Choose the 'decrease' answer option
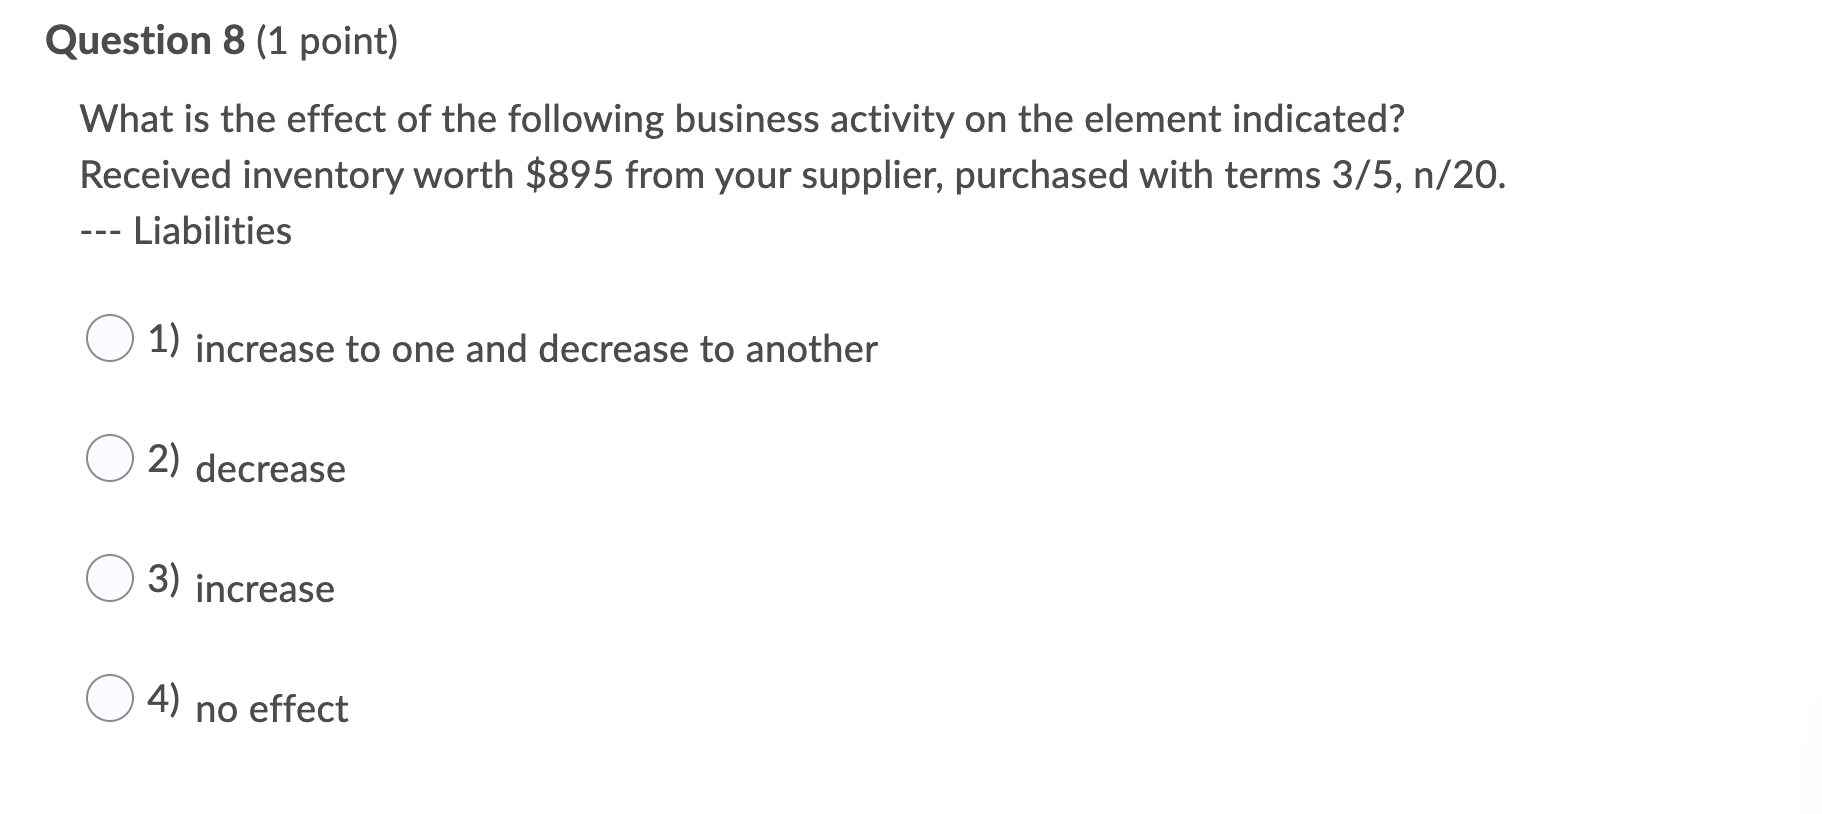This screenshot has height=814, width=1822. pos(271,469)
